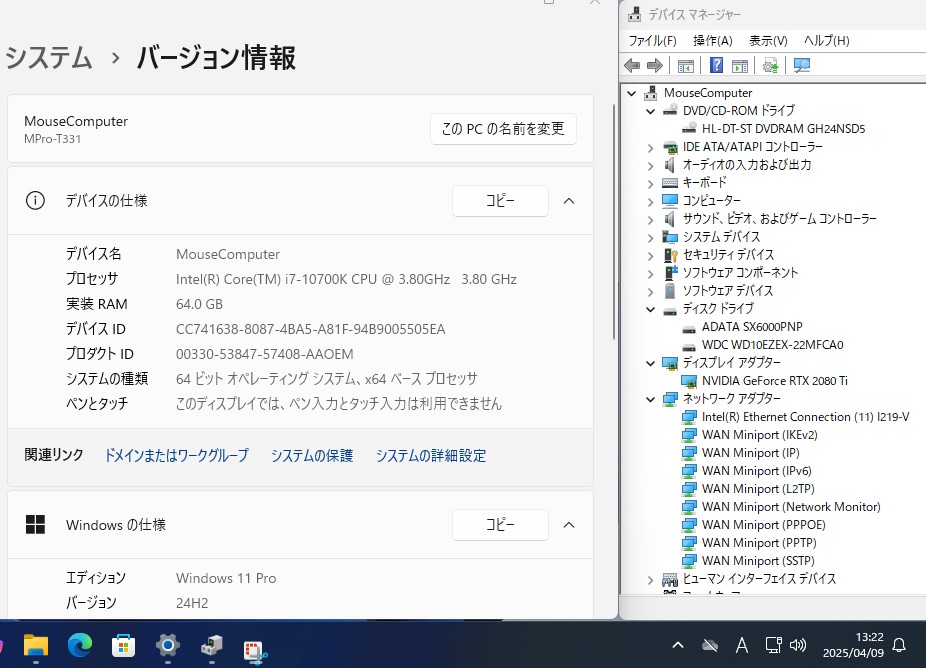Open Microsoft Store from the taskbar
This screenshot has width=926, height=668.
point(123,646)
